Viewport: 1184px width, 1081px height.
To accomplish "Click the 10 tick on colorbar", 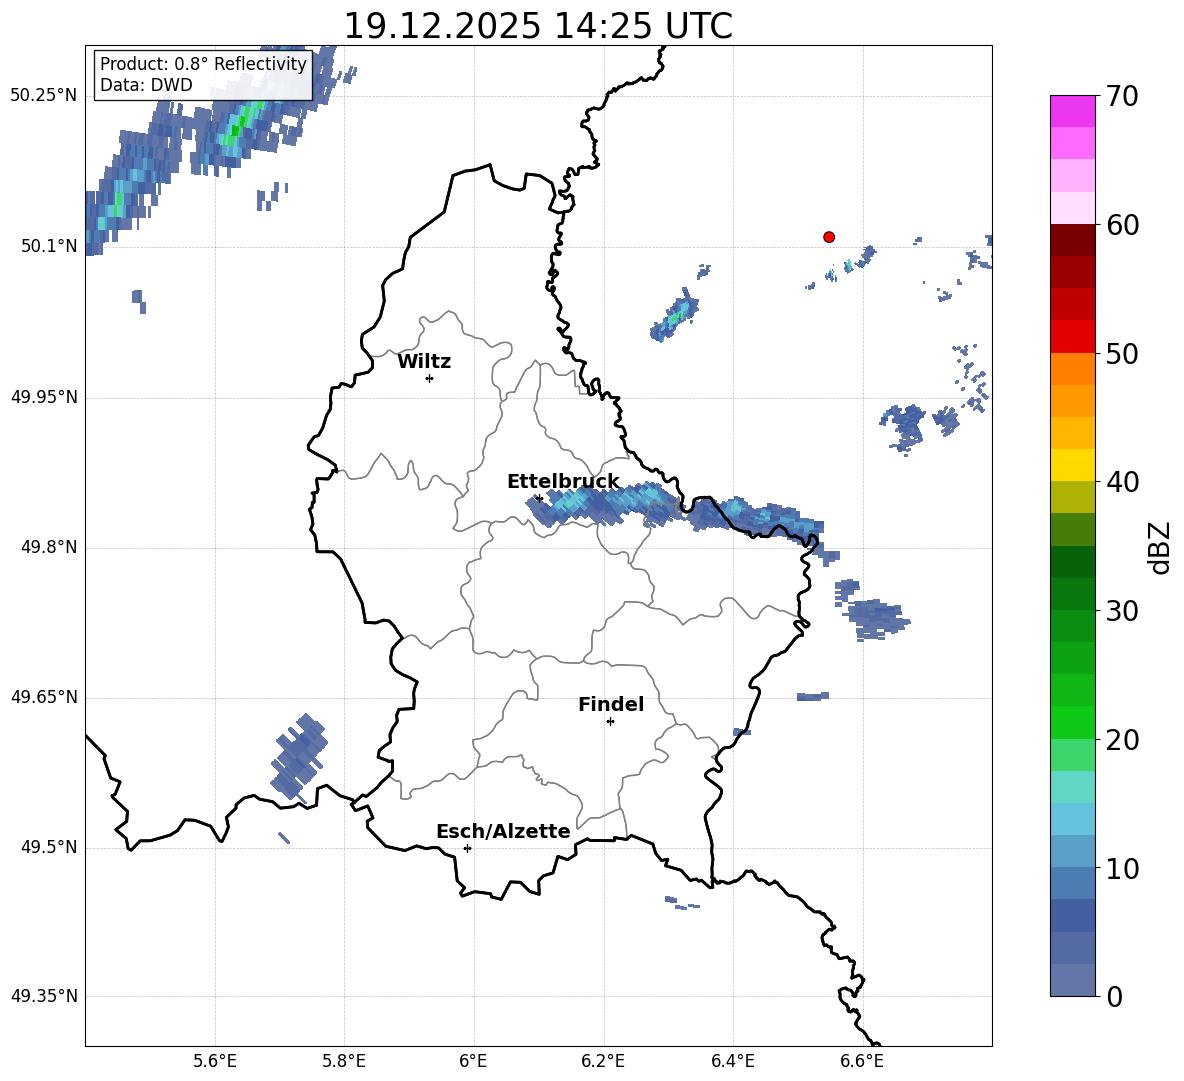I will pos(1121,868).
